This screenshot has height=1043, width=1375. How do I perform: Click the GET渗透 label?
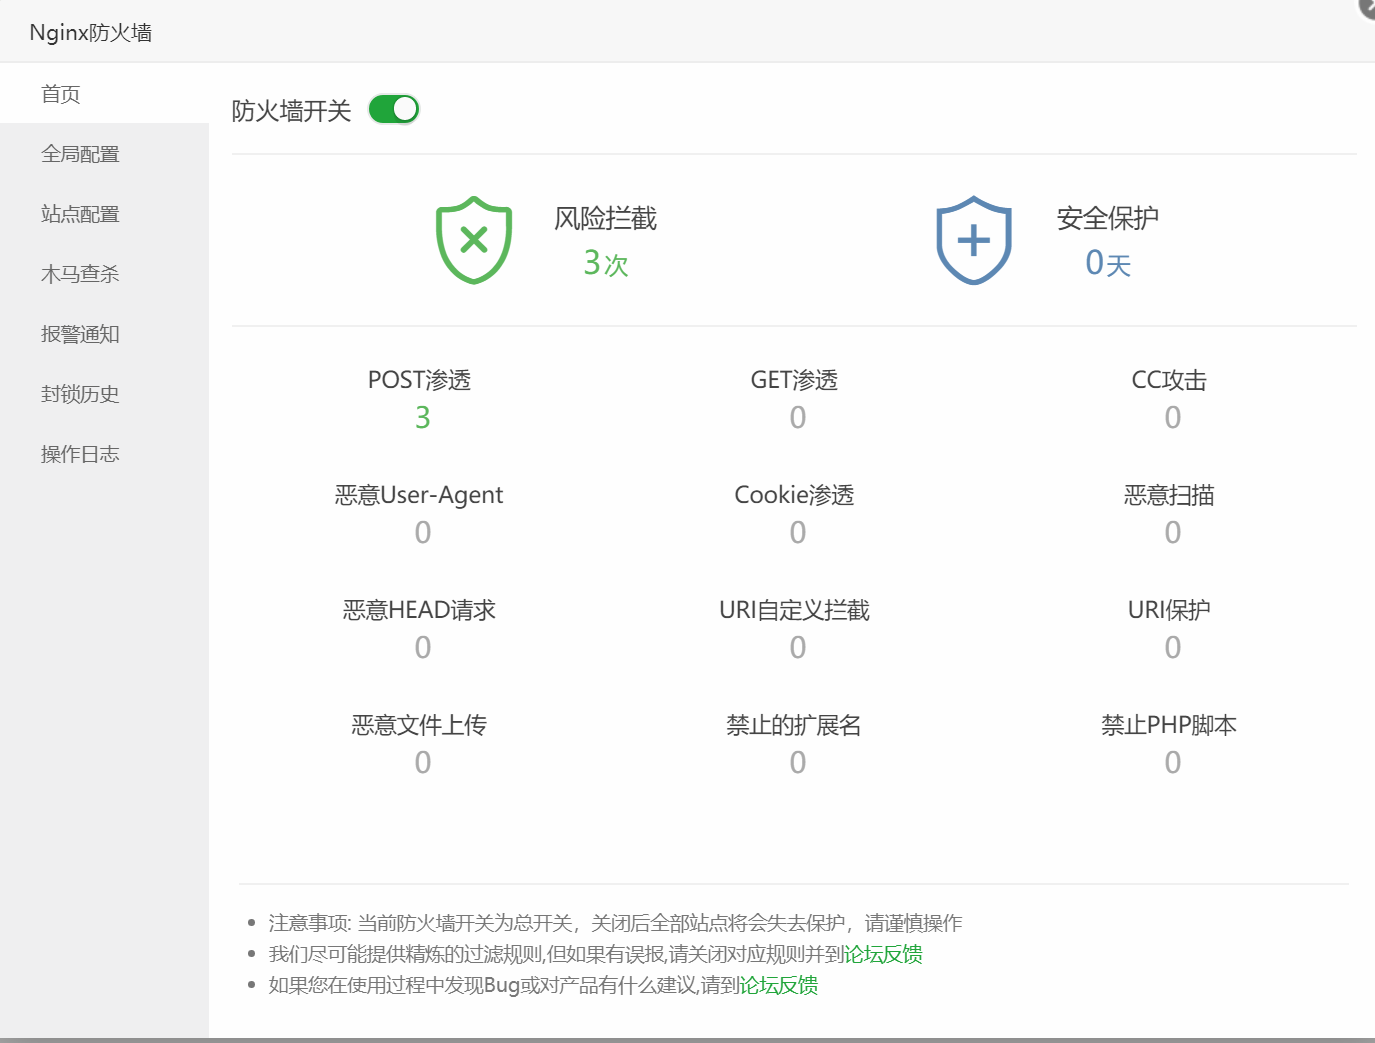pos(795,380)
